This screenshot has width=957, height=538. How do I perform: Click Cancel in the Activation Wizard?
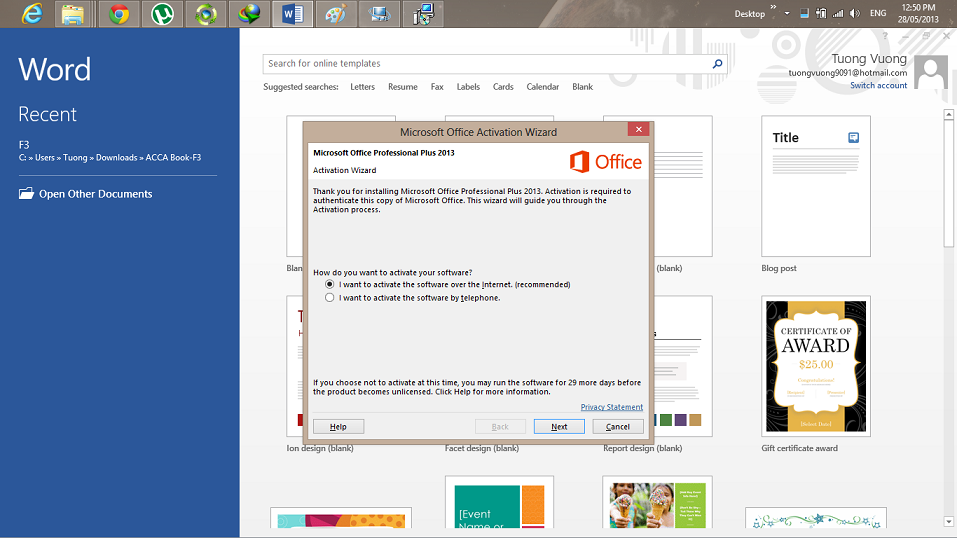click(618, 426)
